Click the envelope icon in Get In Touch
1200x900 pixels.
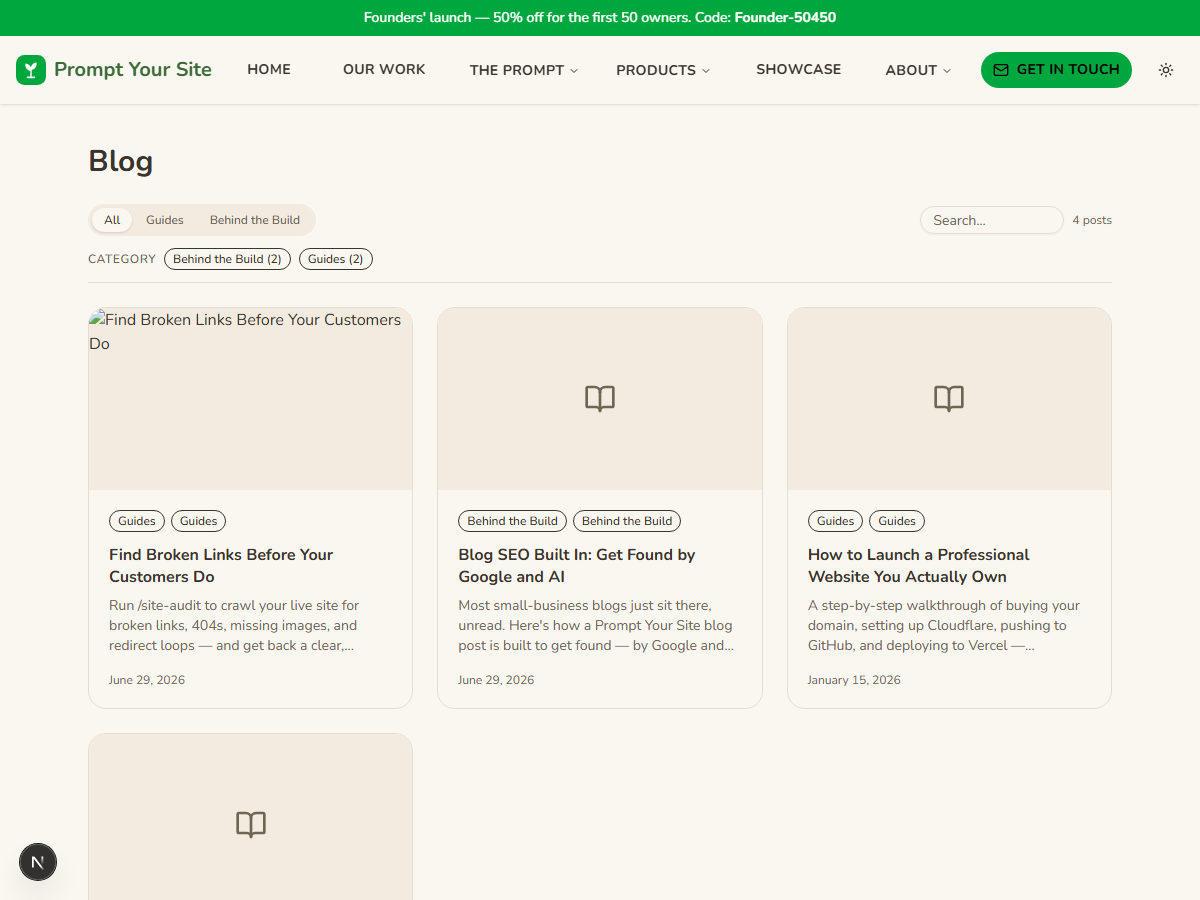coord(1001,70)
